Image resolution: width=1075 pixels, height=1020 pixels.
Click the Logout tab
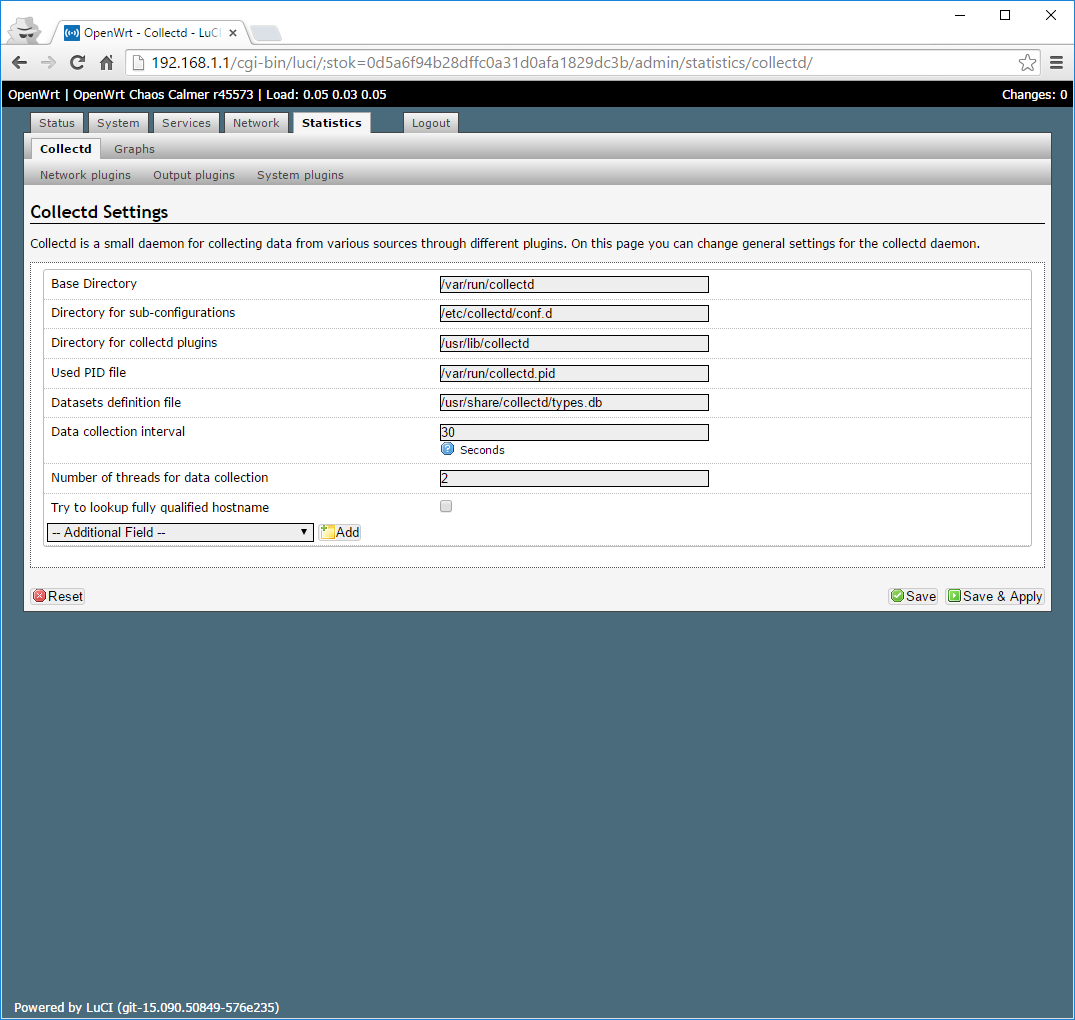431,123
